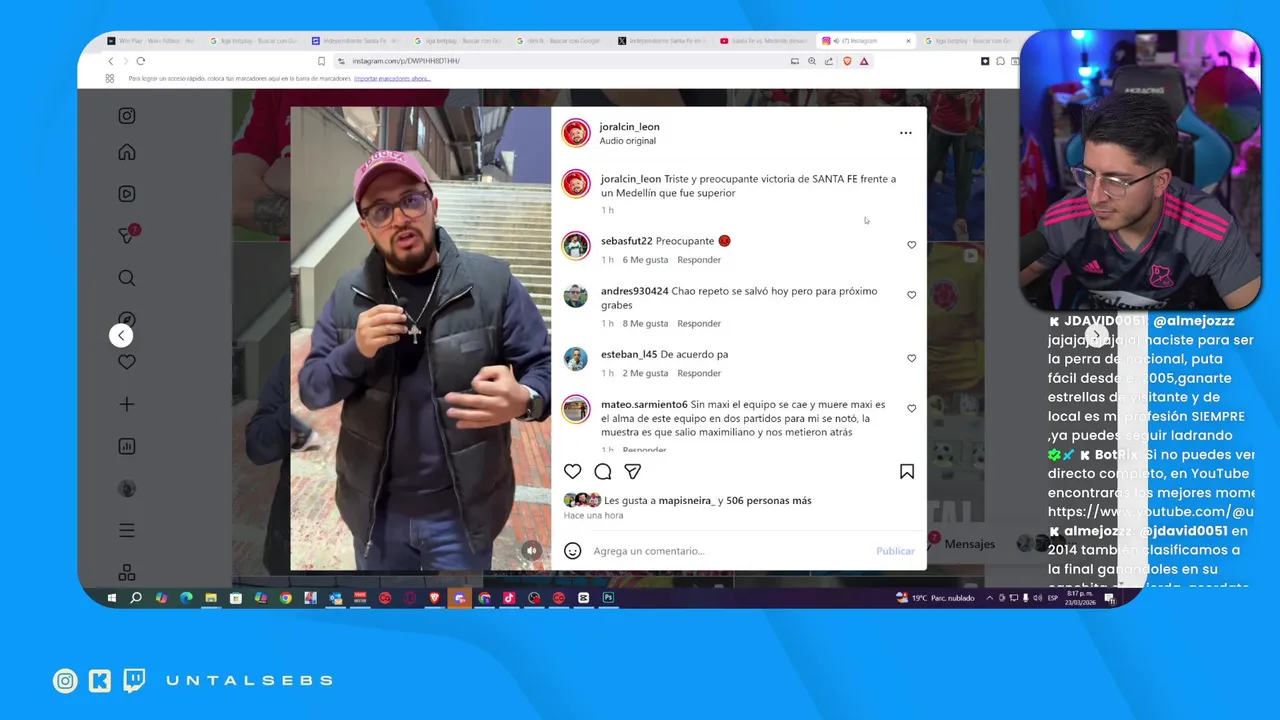The height and width of the screenshot is (720, 1280).
Task: Open Instagram search in the sidebar
Action: (127, 278)
